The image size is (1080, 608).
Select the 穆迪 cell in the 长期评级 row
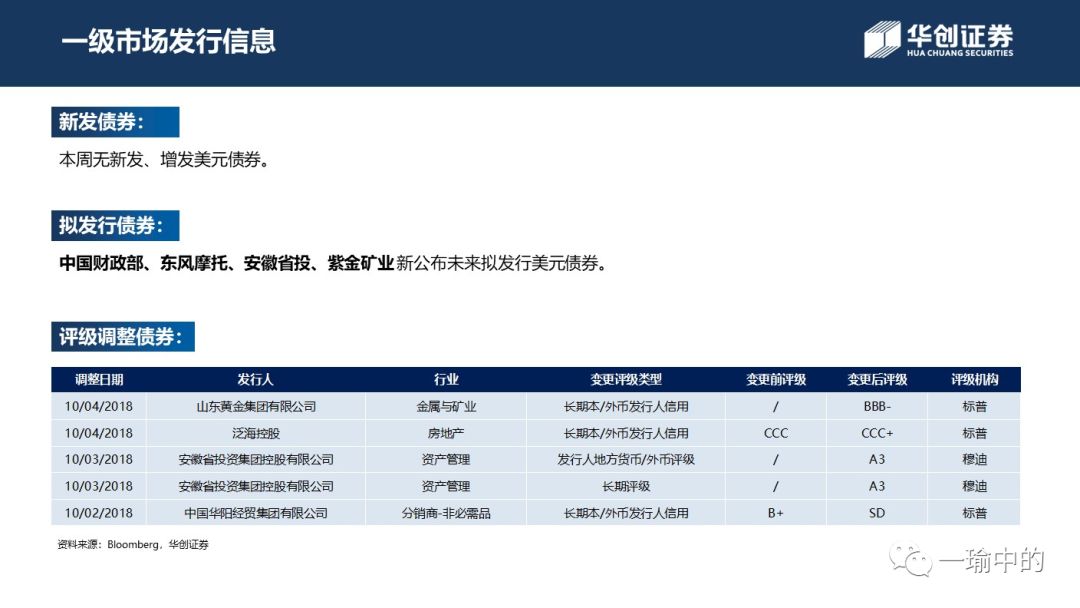pos(974,486)
